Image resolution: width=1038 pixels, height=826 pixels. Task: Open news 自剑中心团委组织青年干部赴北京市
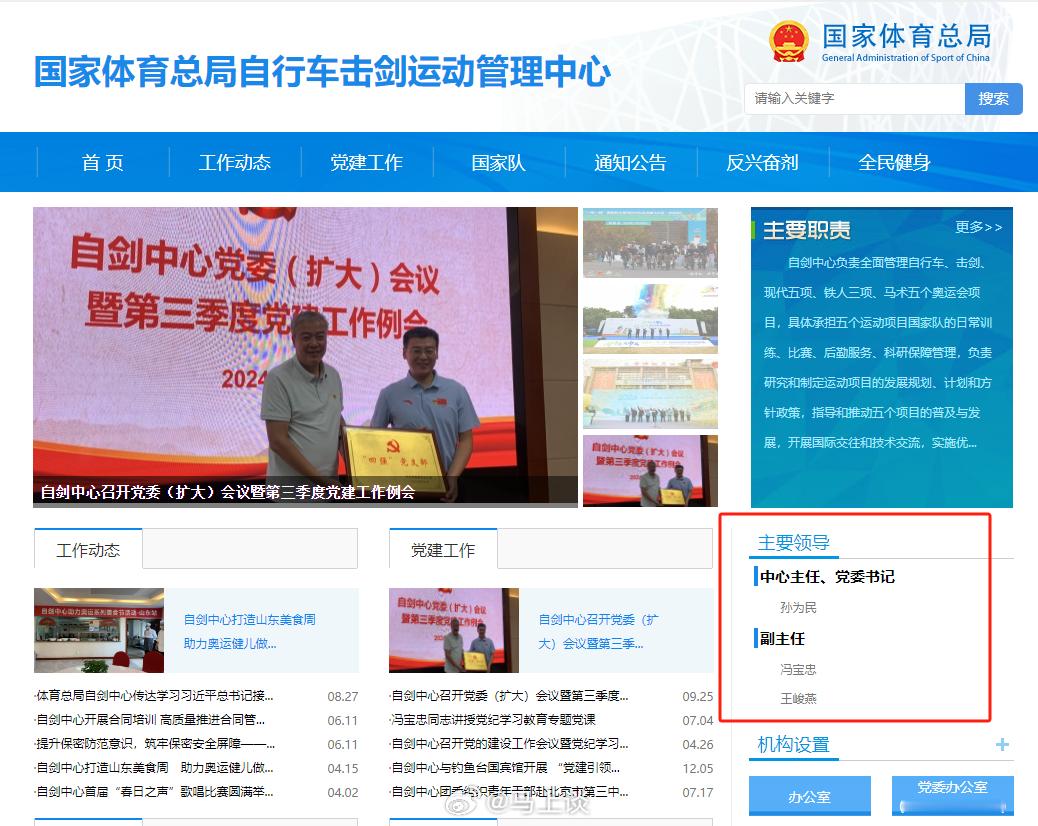[x=510, y=792]
